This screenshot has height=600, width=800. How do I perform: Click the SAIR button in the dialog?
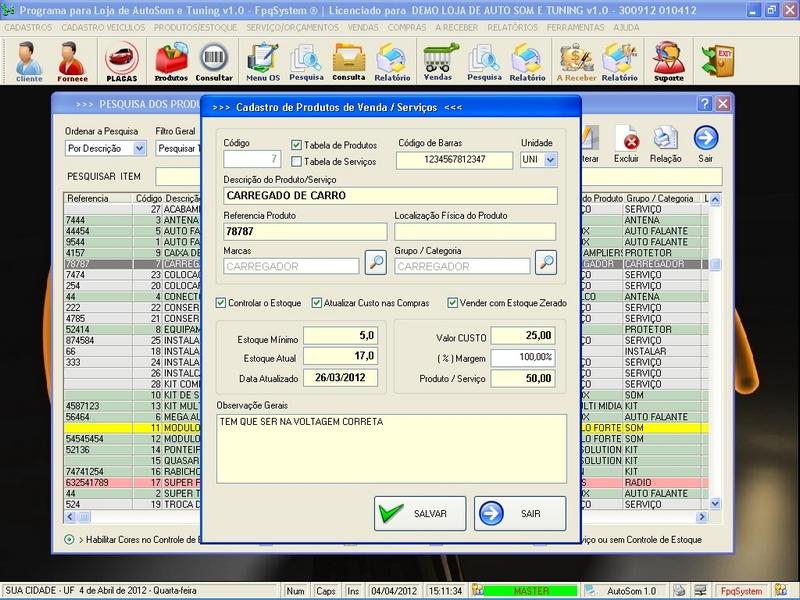click(x=520, y=514)
